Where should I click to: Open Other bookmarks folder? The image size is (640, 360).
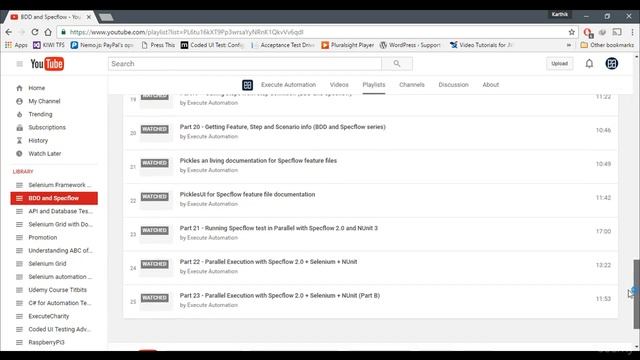(x=607, y=45)
